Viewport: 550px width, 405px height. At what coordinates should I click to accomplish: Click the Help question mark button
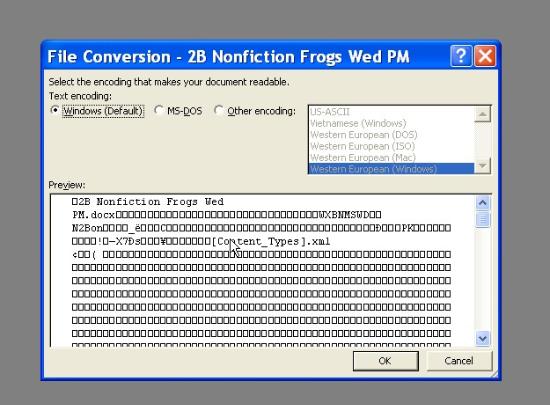461,56
